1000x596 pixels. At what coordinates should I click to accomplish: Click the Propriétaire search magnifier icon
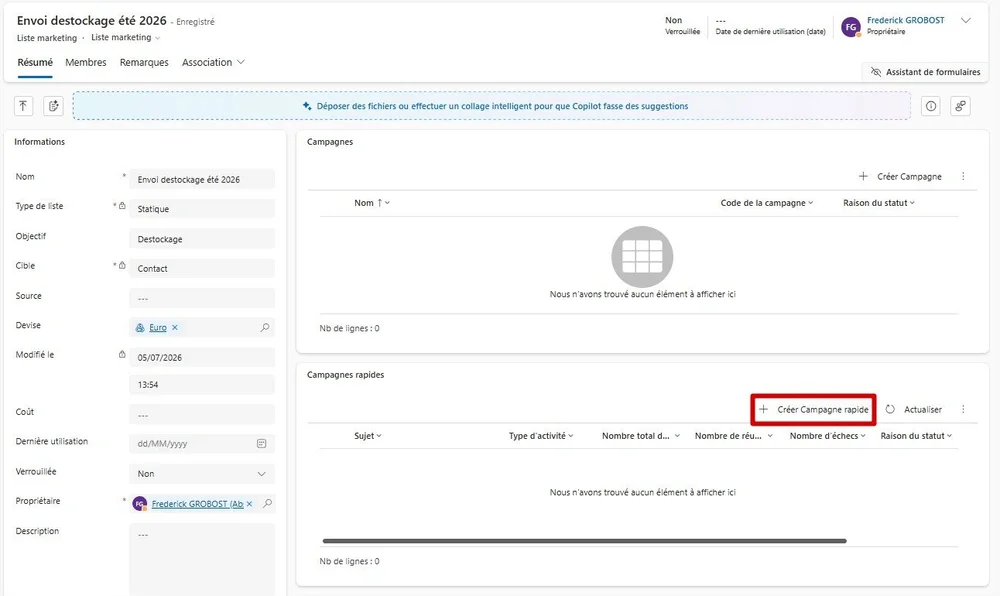click(267, 504)
